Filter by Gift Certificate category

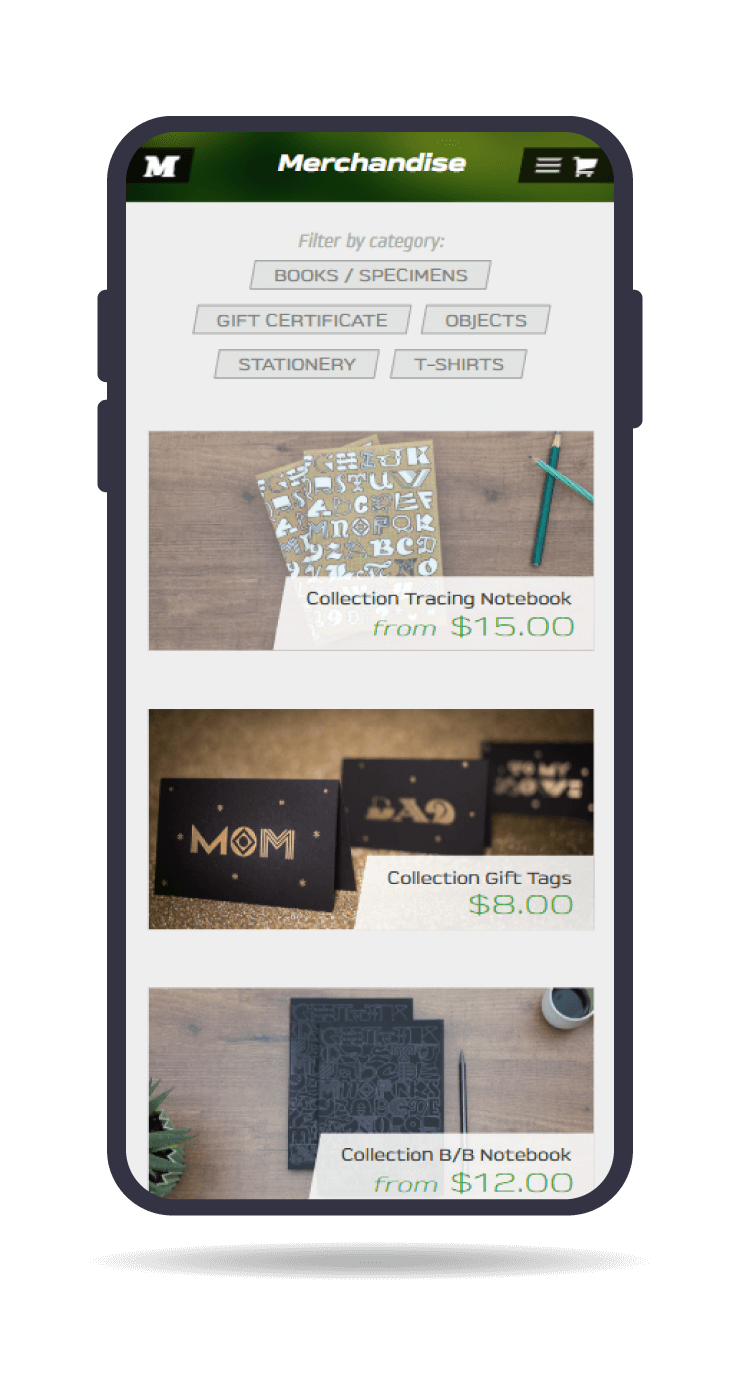(302, 320)
